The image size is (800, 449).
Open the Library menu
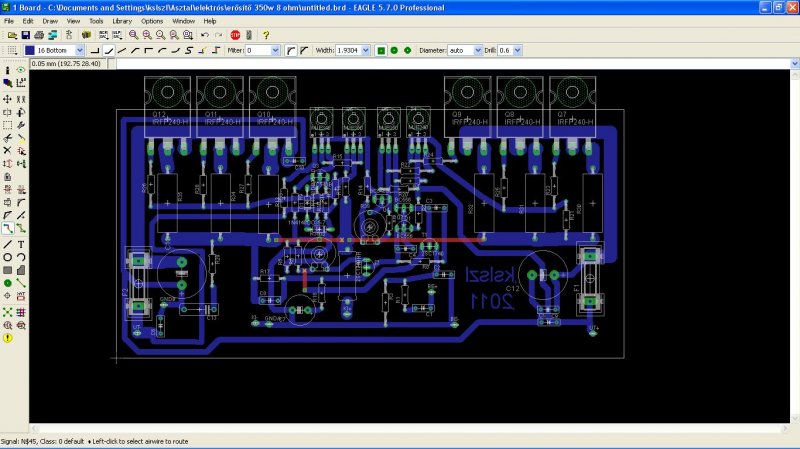[x=122, y=21]
